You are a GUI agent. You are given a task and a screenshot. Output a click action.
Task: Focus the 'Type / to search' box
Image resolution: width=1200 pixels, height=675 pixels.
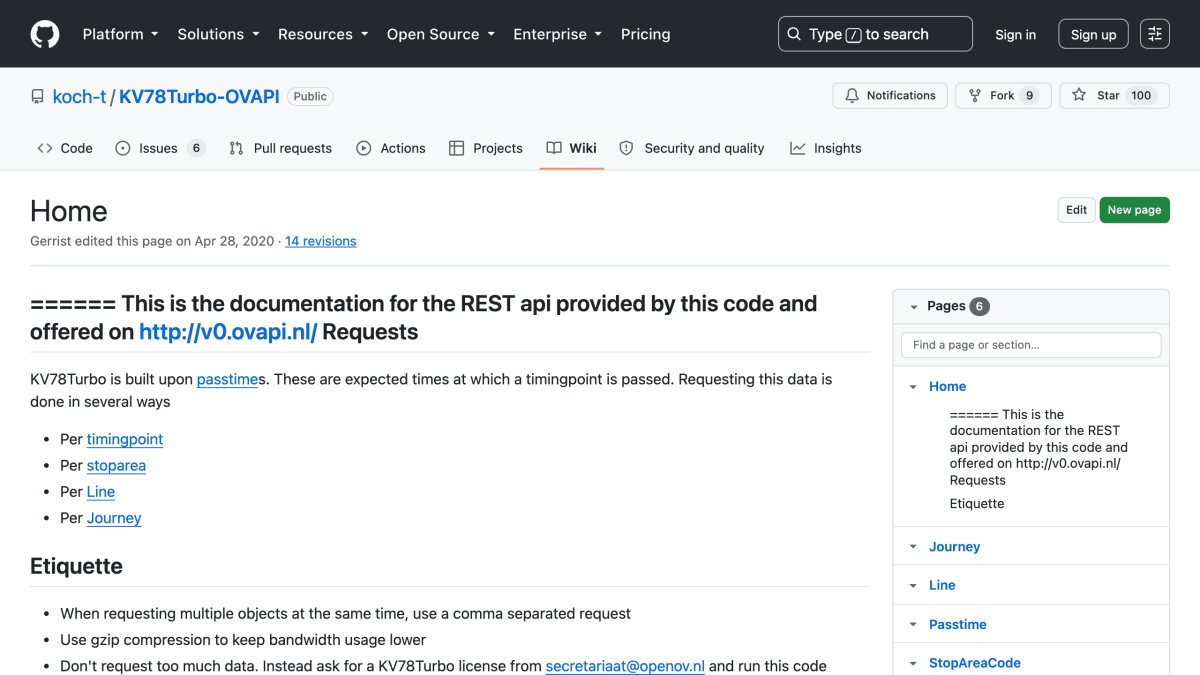[x=875, y=34]
